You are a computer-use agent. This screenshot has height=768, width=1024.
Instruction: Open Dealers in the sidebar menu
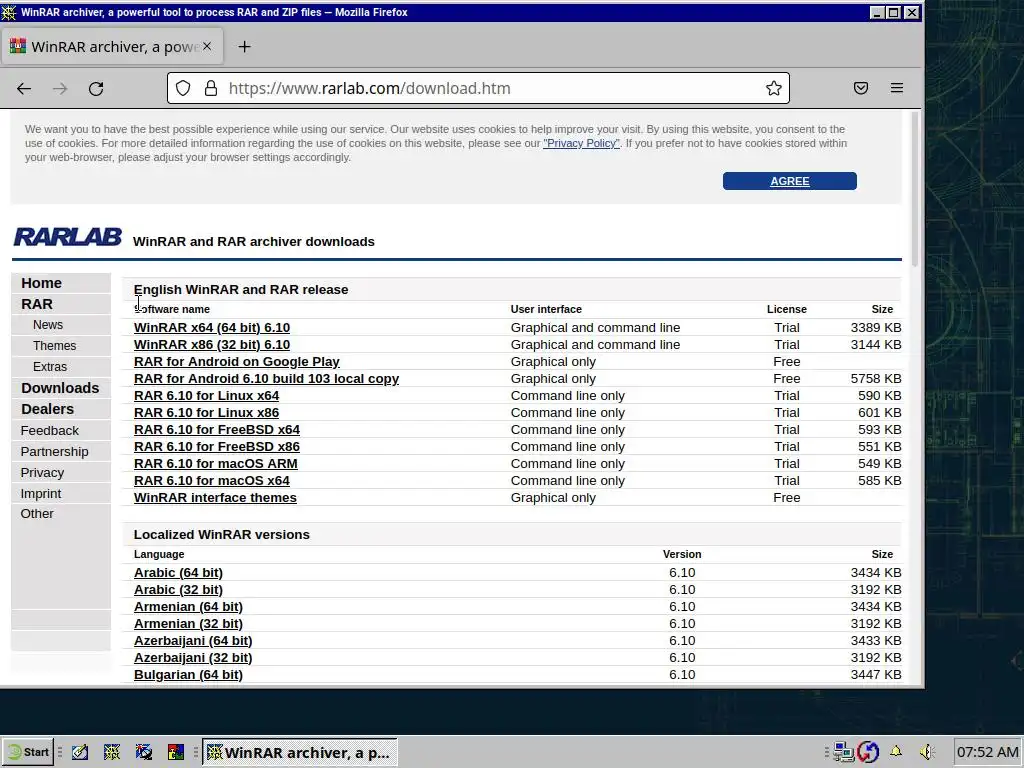pos(47,409)
